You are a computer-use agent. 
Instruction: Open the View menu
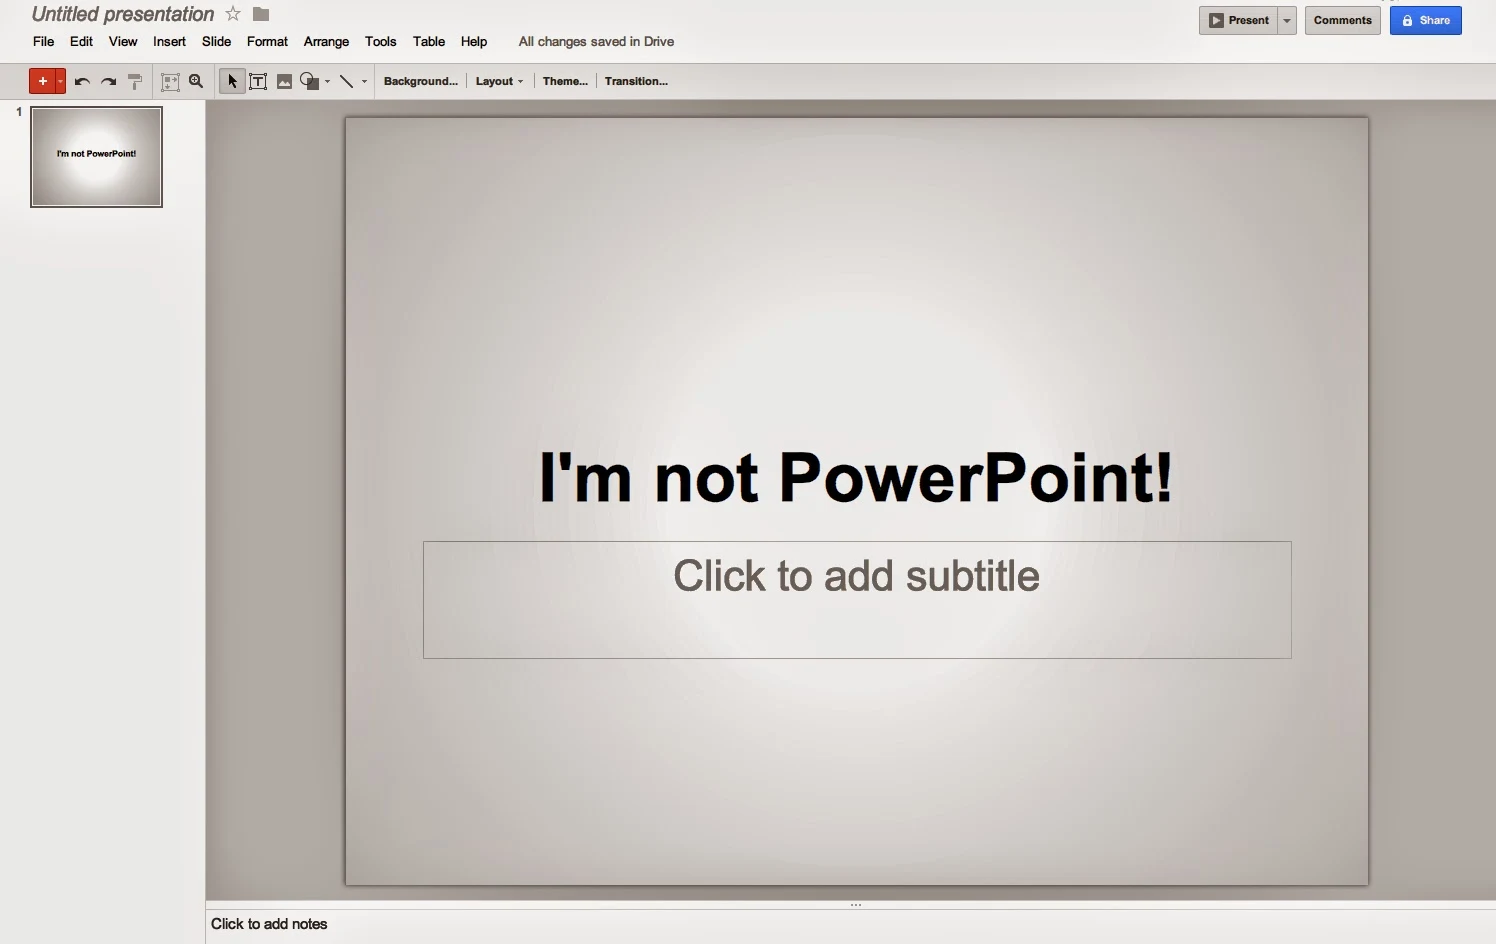(x=123, y=42)
